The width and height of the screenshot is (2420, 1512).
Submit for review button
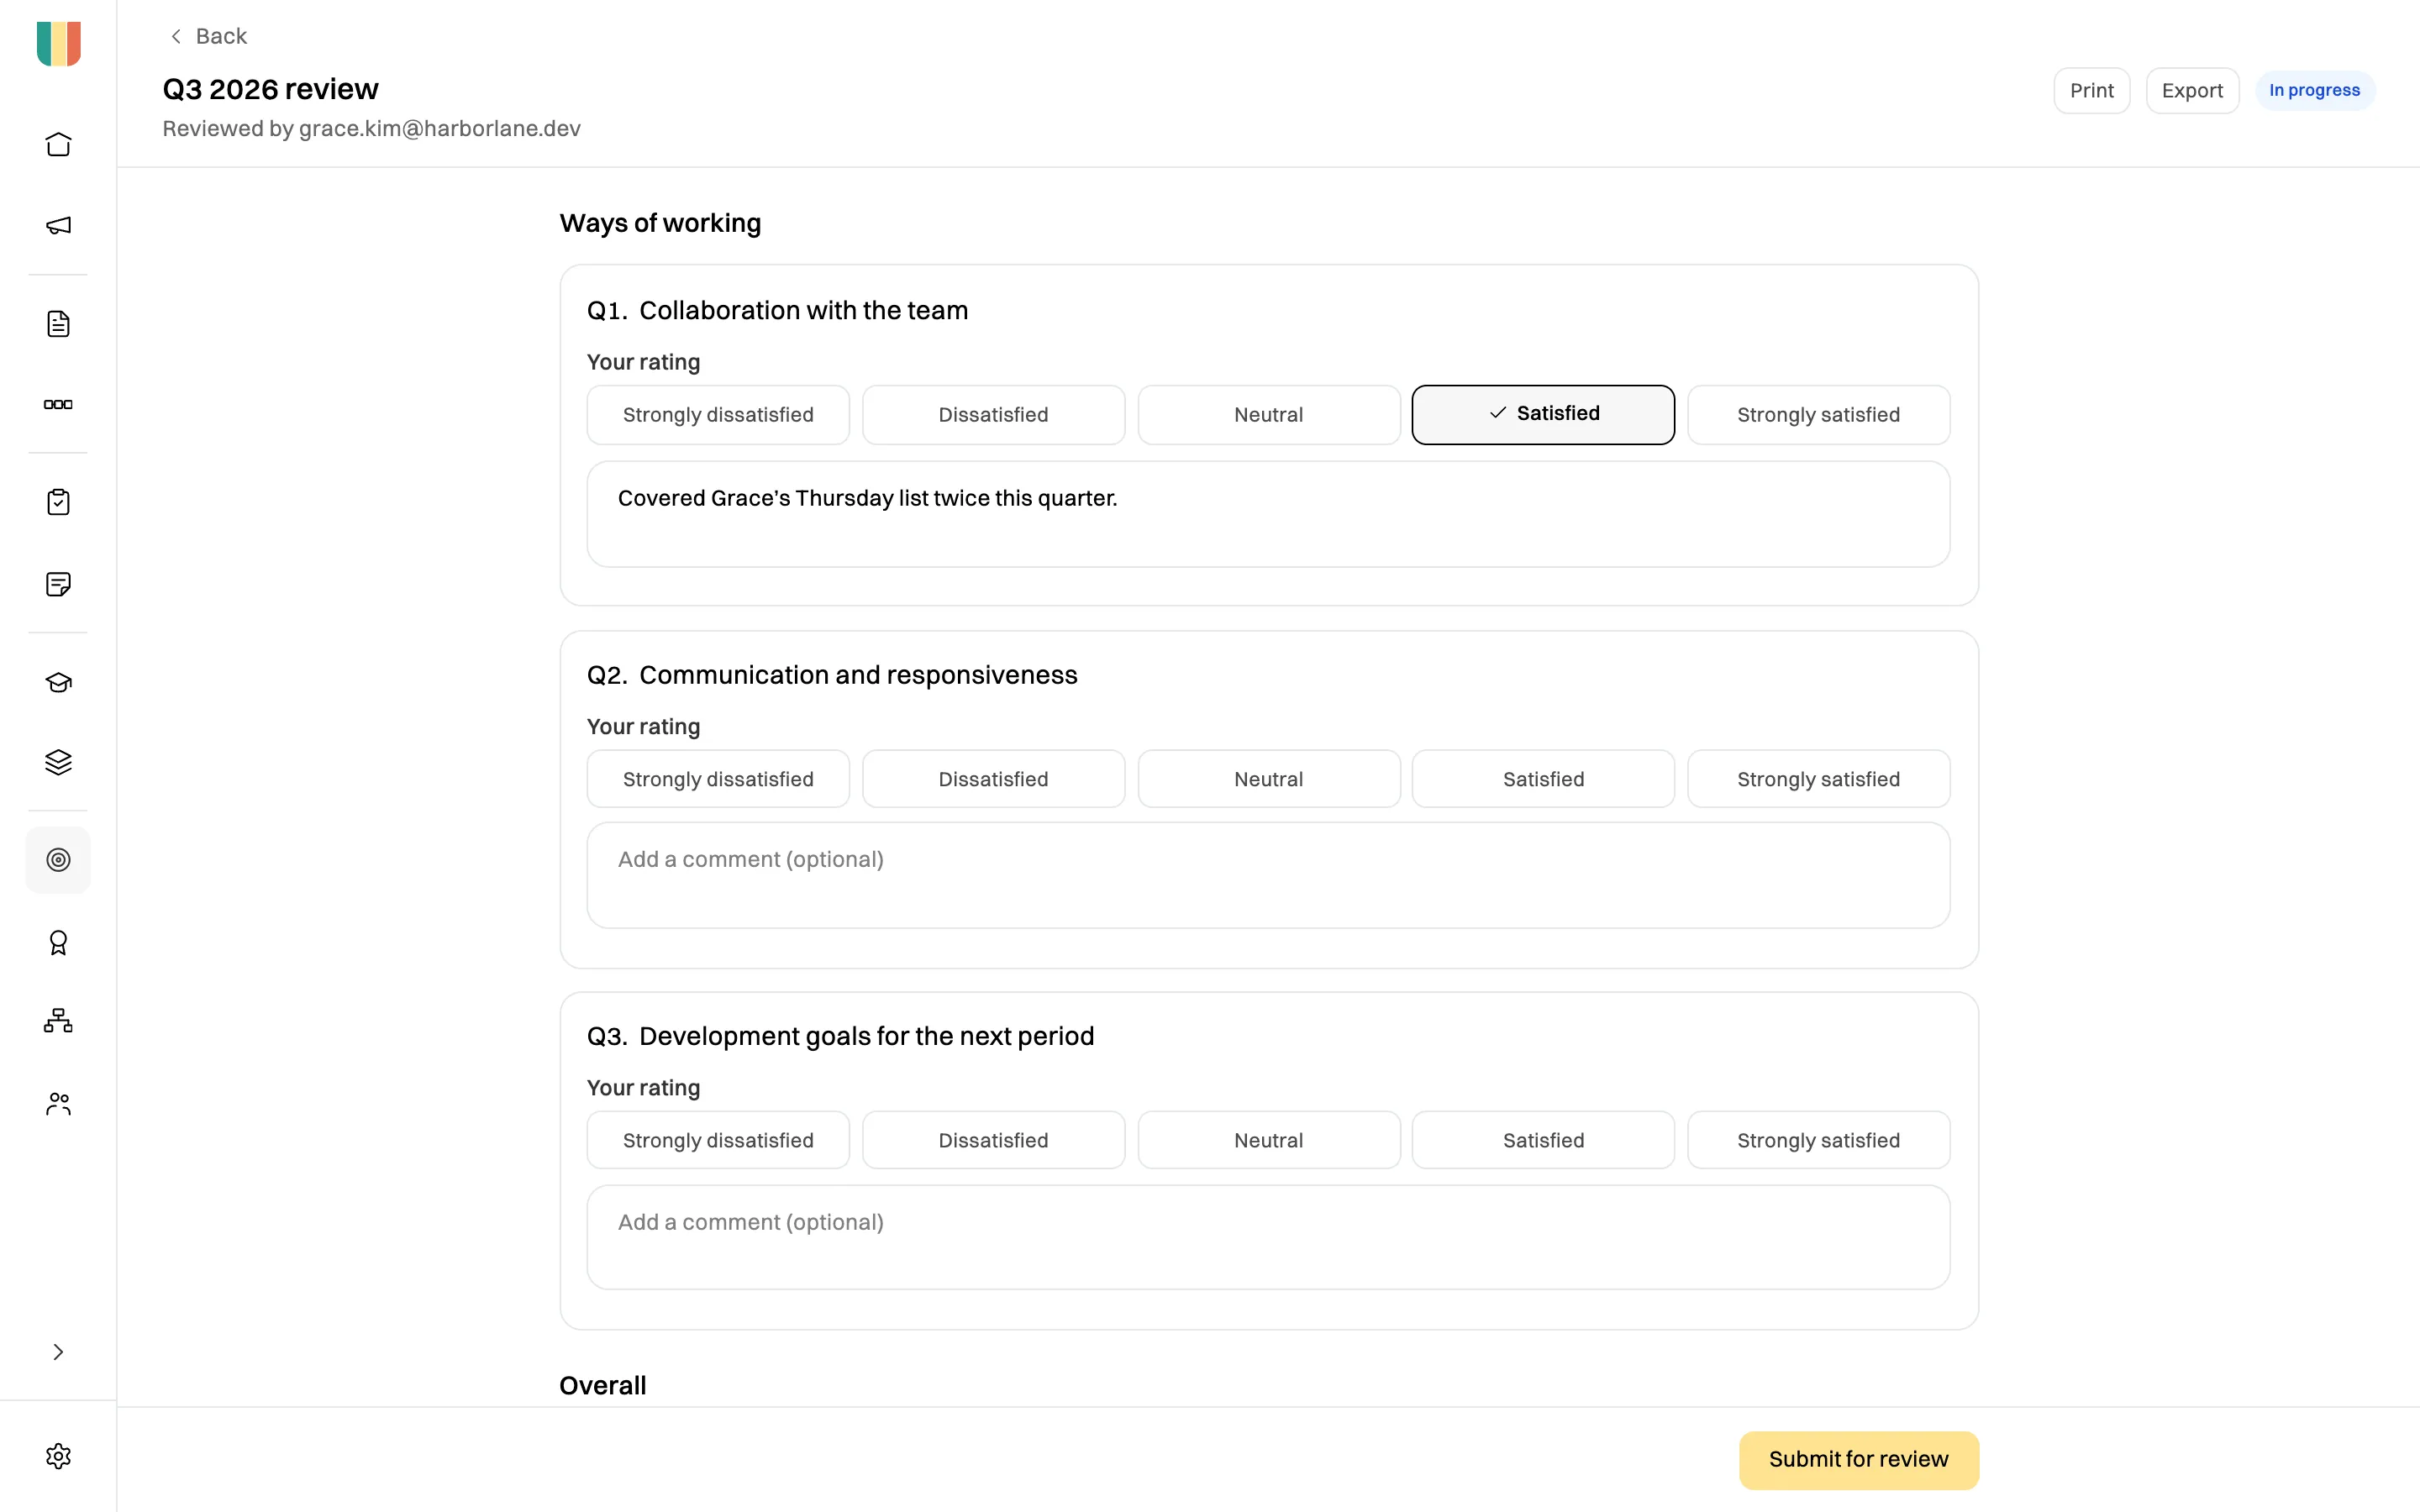click(1858, 1460)
